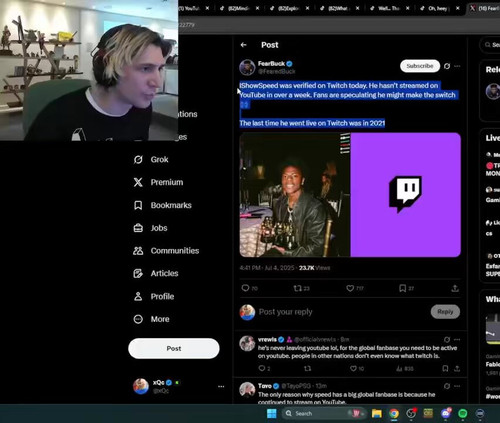Open more options on vrewls reply
Viewport: 500px width, 423px height.
[x=457, y=339]
